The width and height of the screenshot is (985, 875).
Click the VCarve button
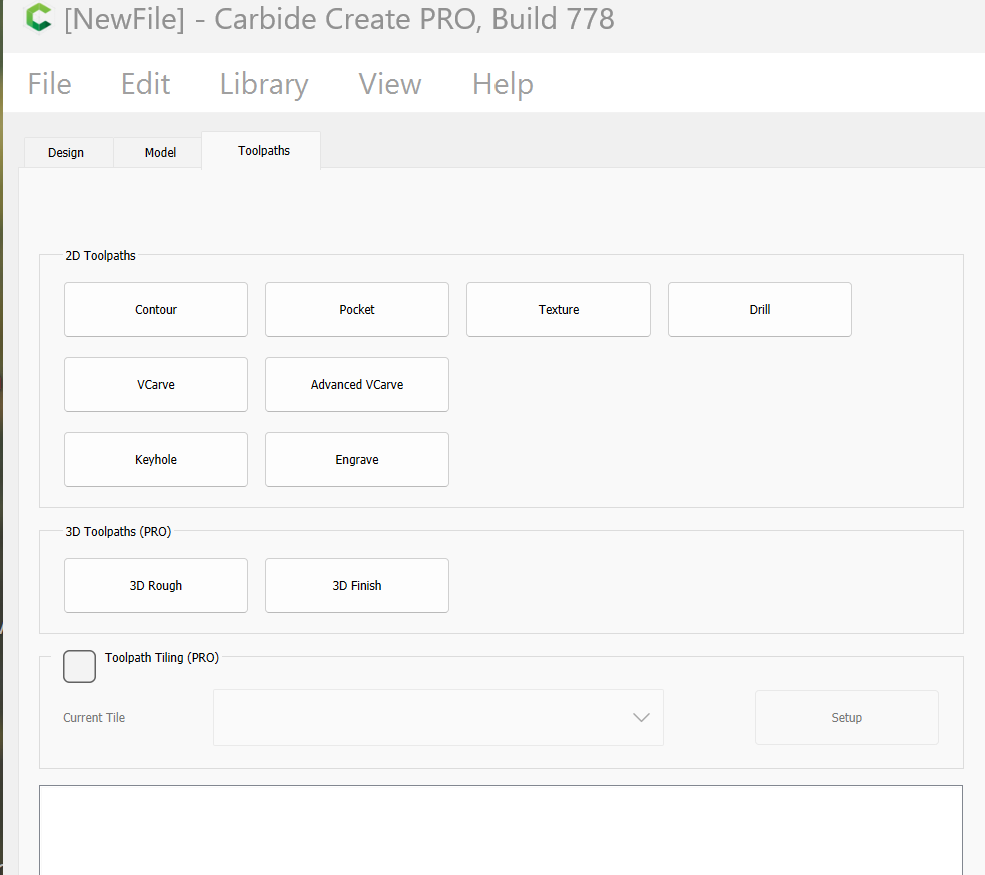pyautogui.click(x=156, y=385)
